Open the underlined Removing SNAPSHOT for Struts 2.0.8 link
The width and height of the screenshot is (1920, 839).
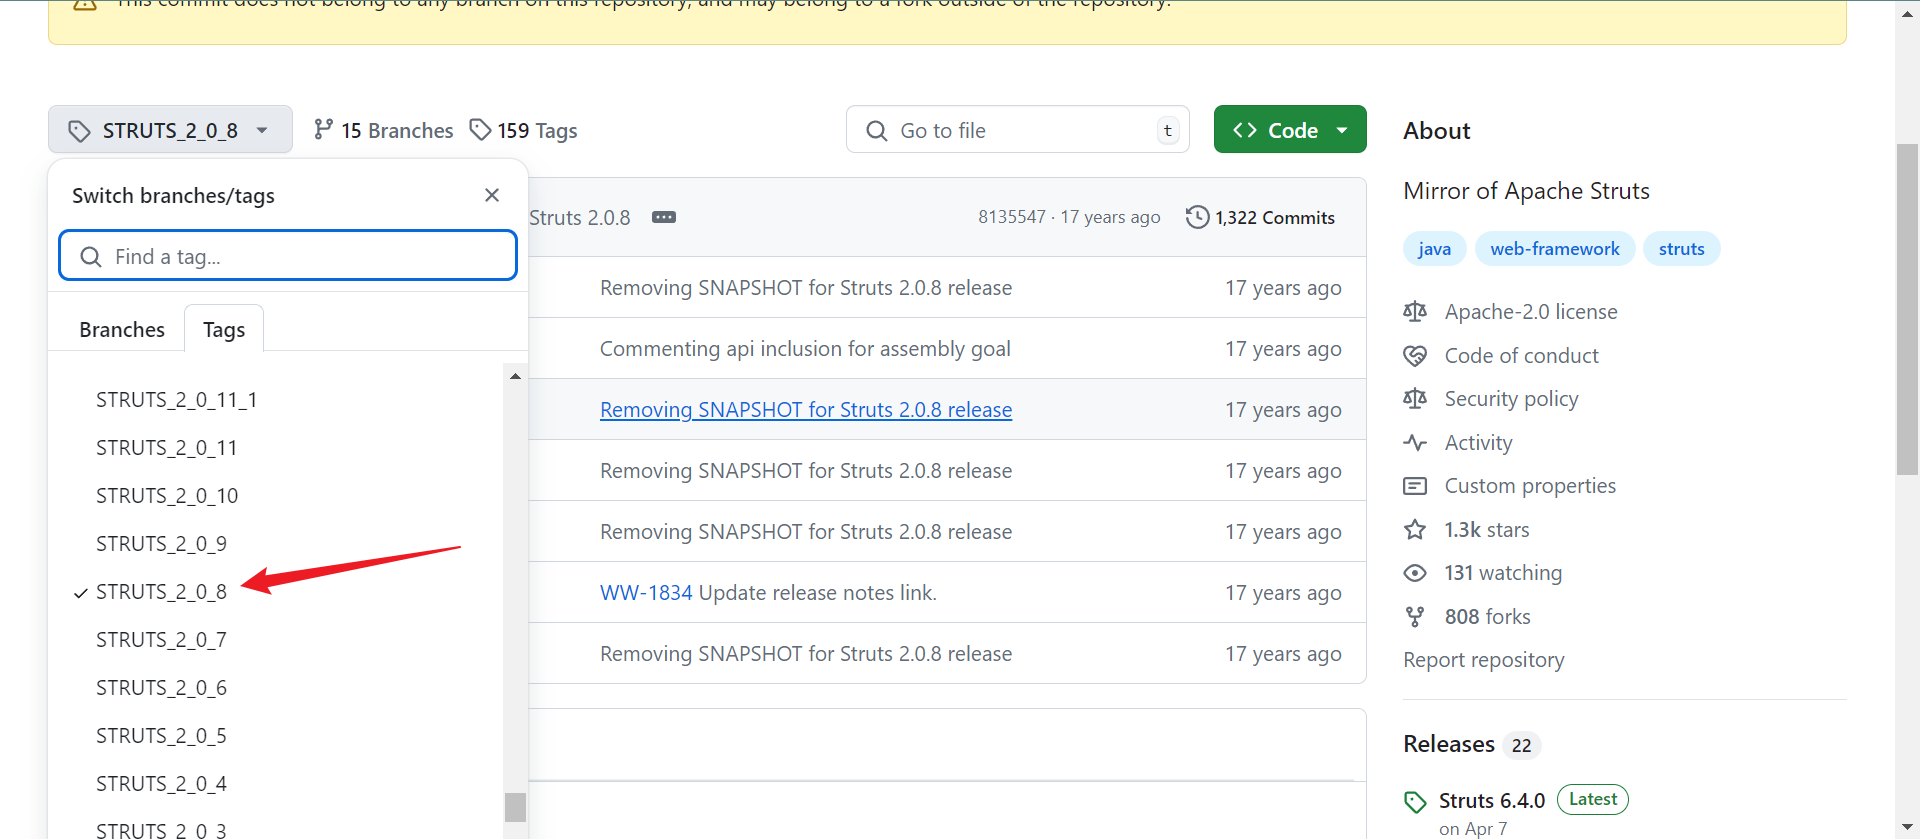pos(806,410)
